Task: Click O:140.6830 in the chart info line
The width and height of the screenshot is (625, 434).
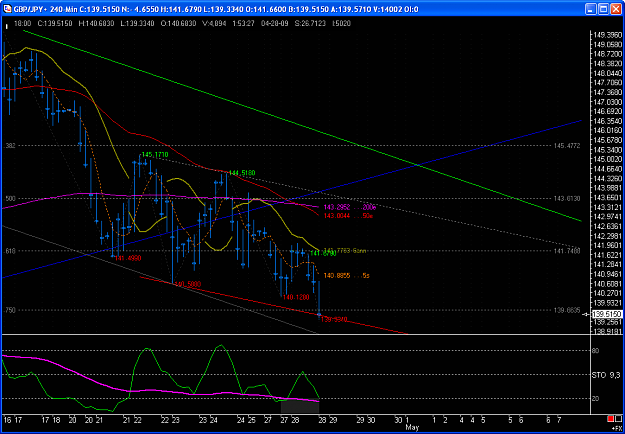Action: [x=179, y=24]
